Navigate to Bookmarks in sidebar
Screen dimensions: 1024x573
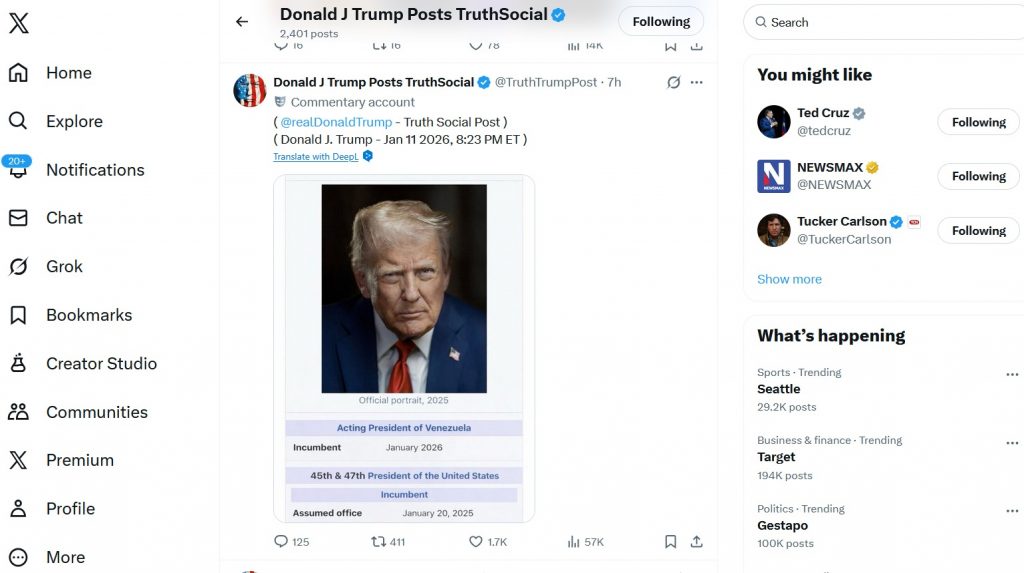coord(88,315)
